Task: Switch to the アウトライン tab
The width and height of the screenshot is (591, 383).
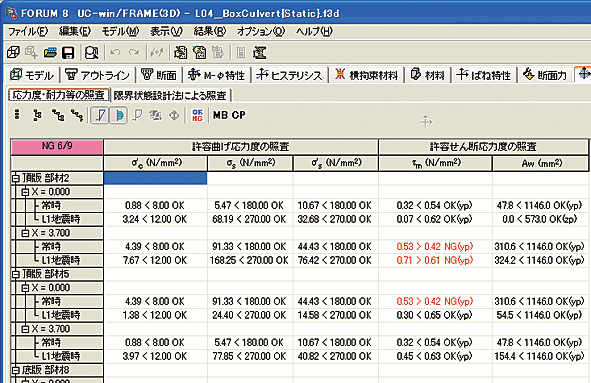Action: click(98, 75)
